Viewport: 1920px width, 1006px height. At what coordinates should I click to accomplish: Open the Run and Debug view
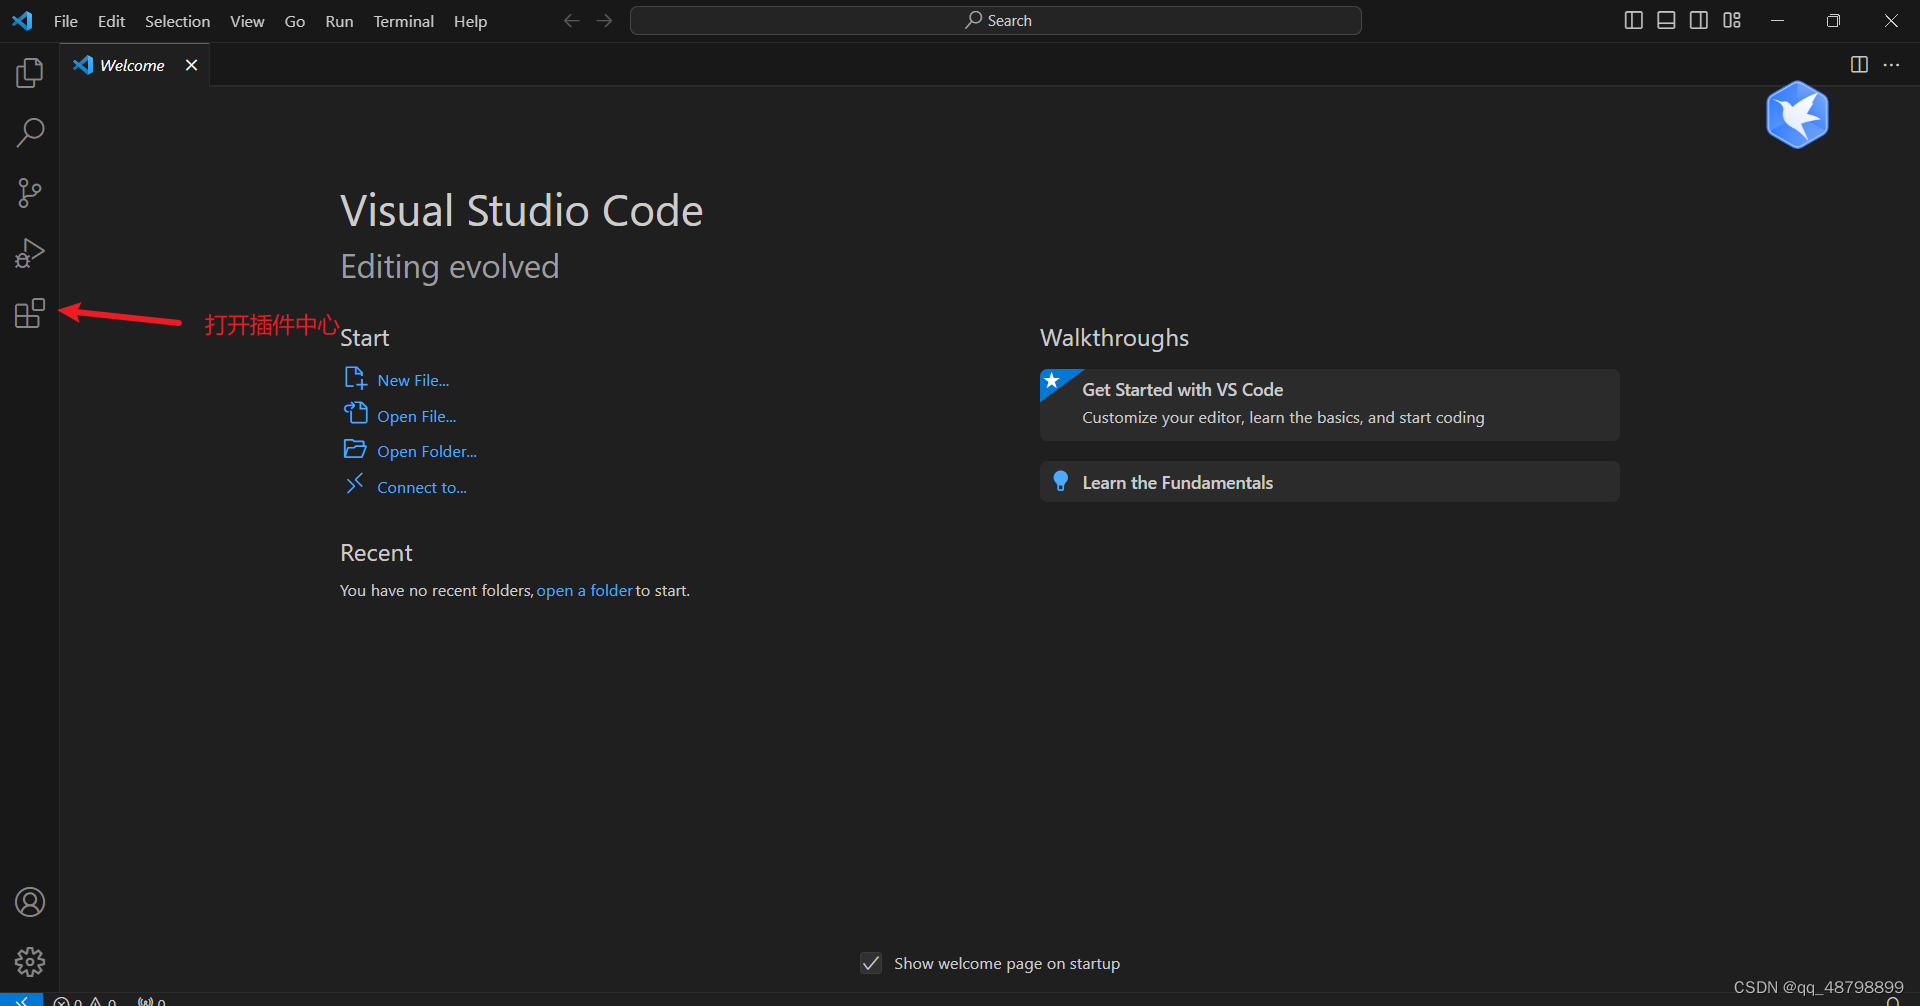(29, 252)
